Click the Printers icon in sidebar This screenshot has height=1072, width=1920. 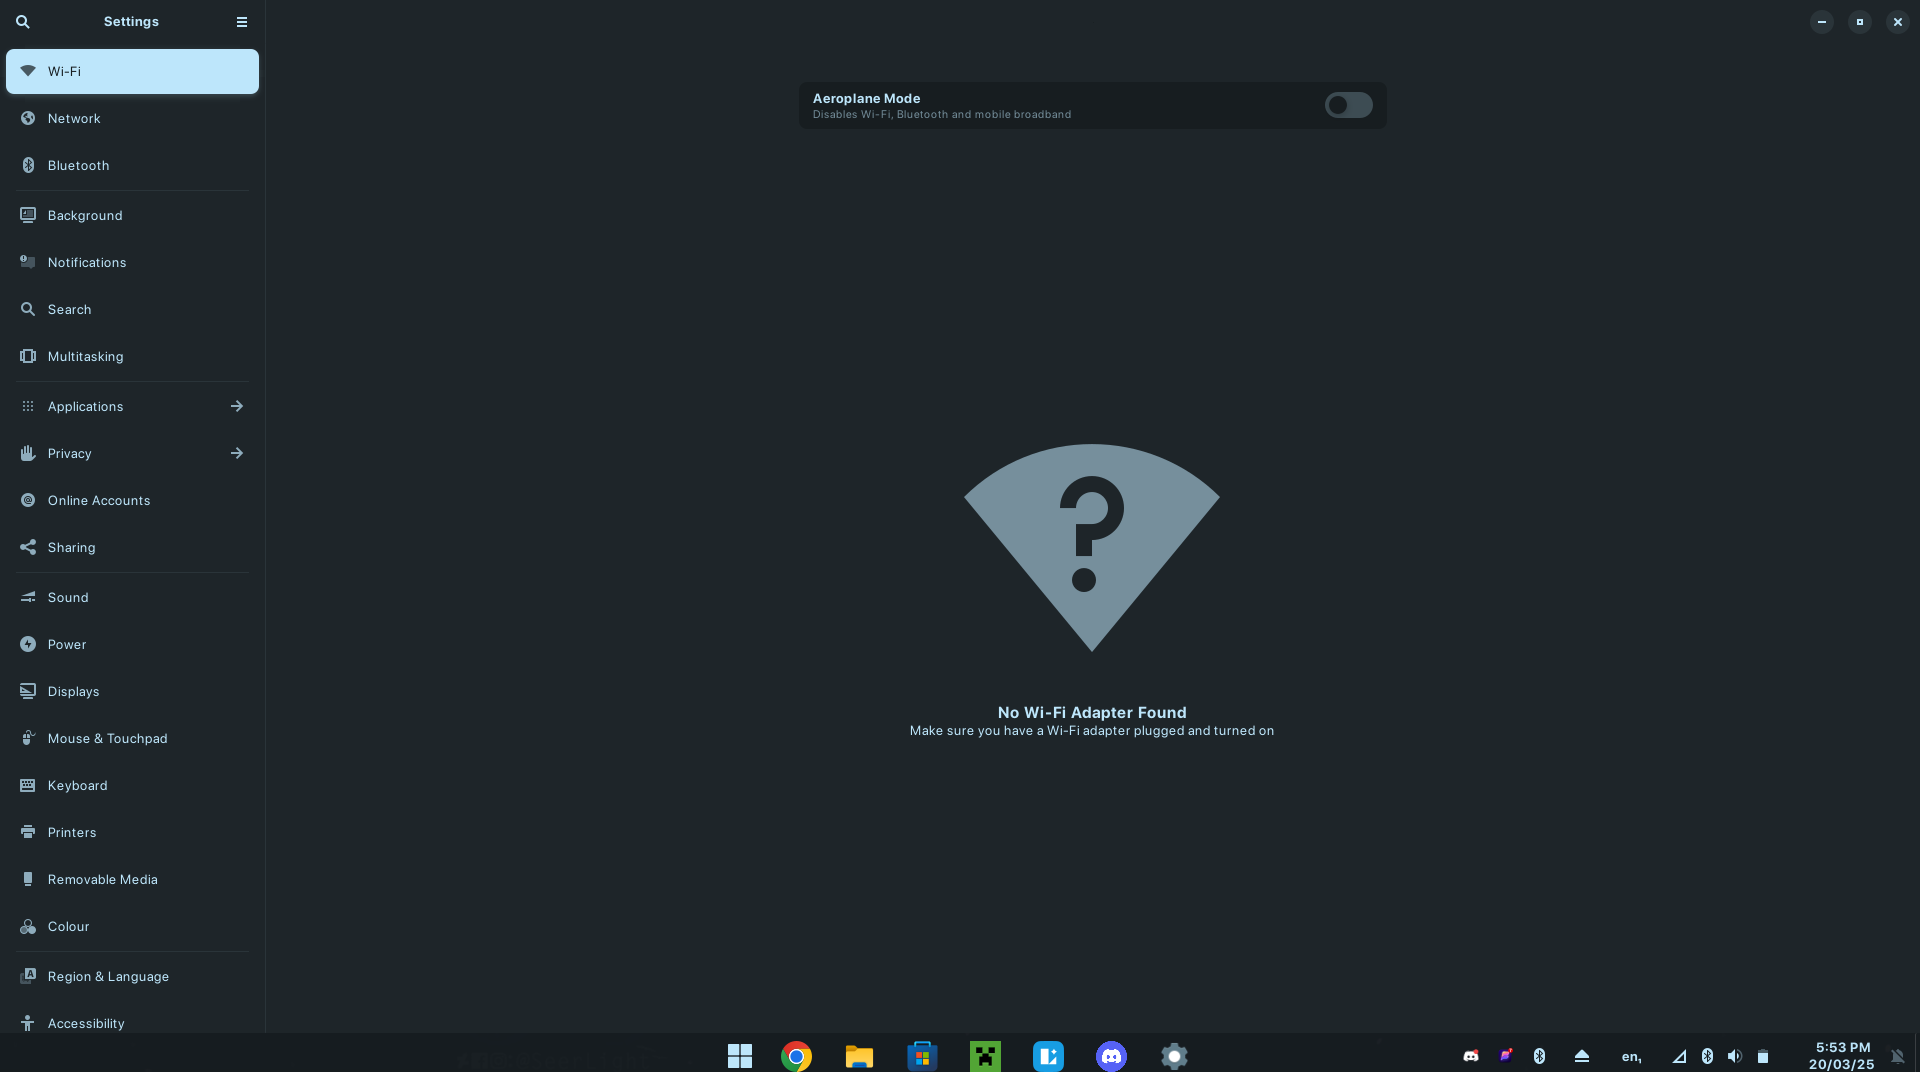28,832
